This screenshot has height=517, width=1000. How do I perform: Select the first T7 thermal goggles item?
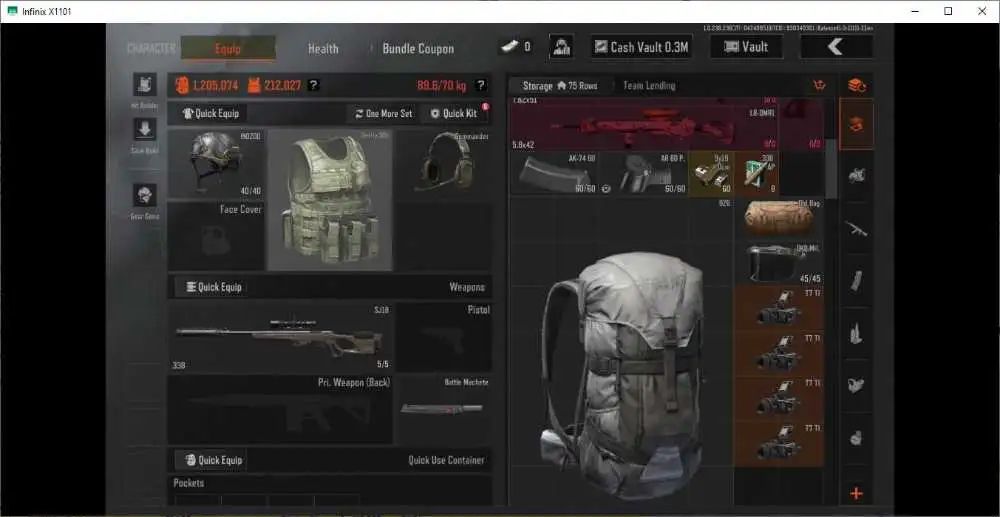pos(779,307)
